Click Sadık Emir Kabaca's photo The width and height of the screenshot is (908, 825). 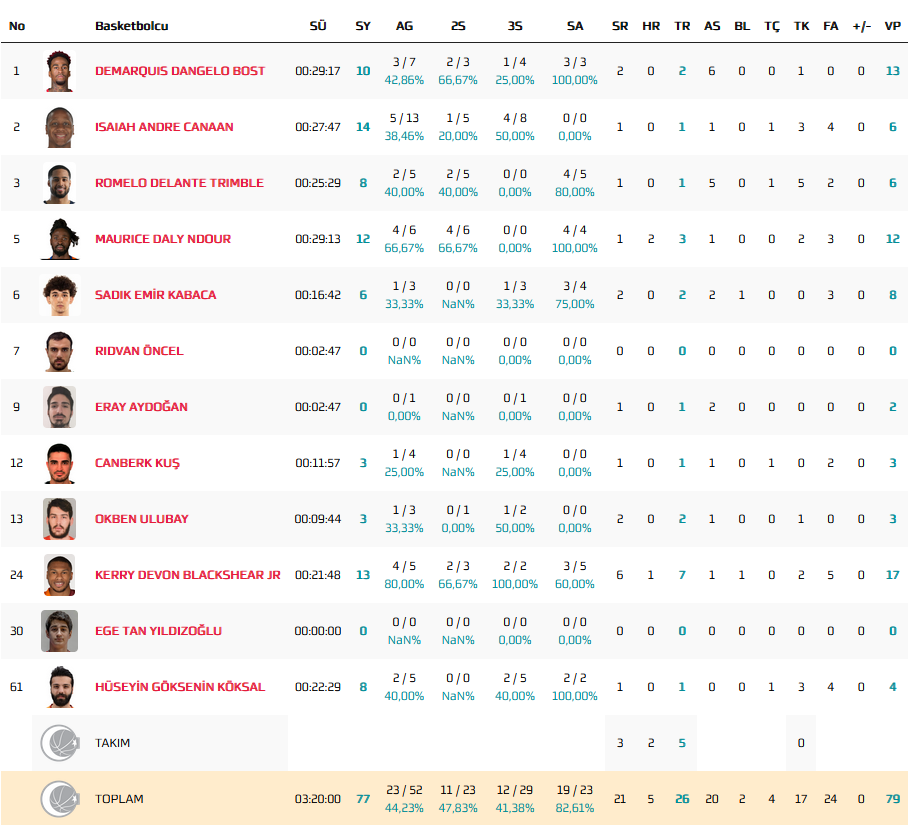click(x=59, y=295)
